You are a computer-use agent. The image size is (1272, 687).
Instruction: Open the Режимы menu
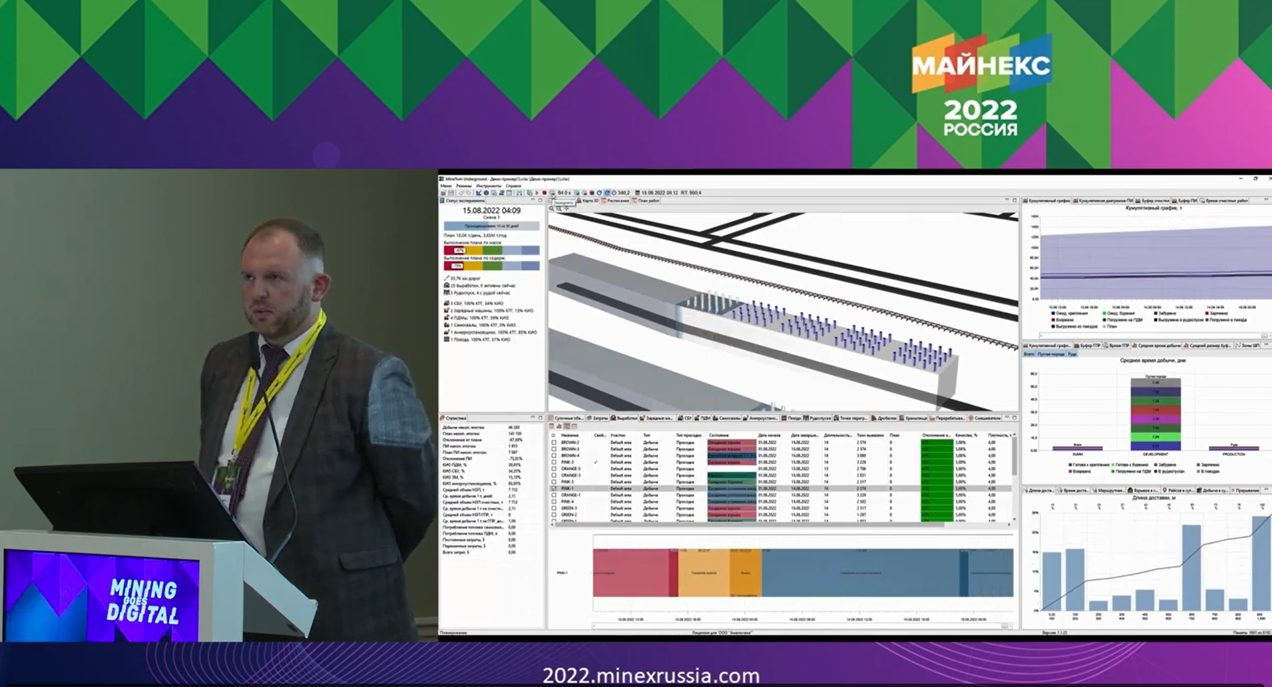(x=464, y=186)
